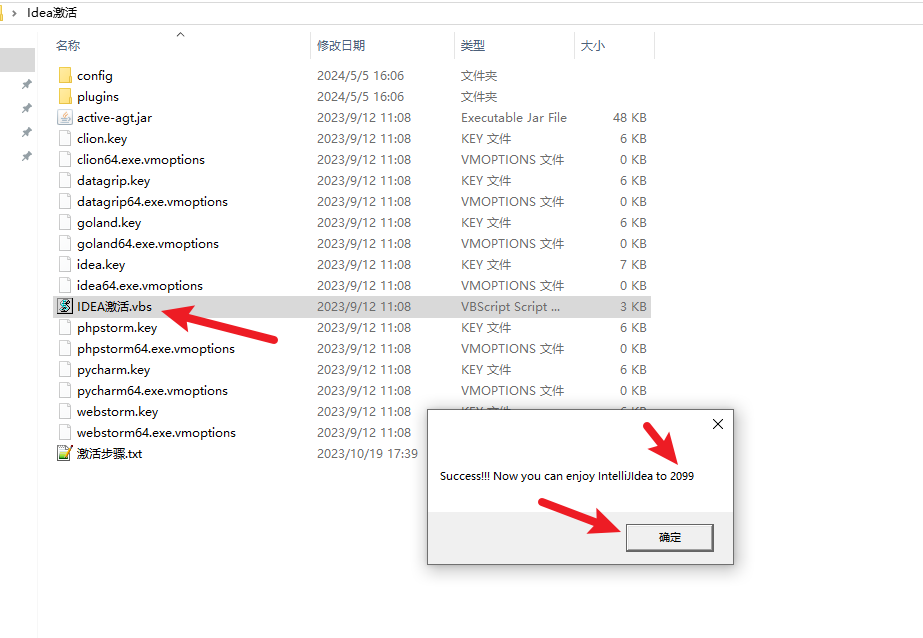Screen dimensions: 923x638
Task: Select the plugins folder icon
Action: pyautogui.click(x=65, y=97)
